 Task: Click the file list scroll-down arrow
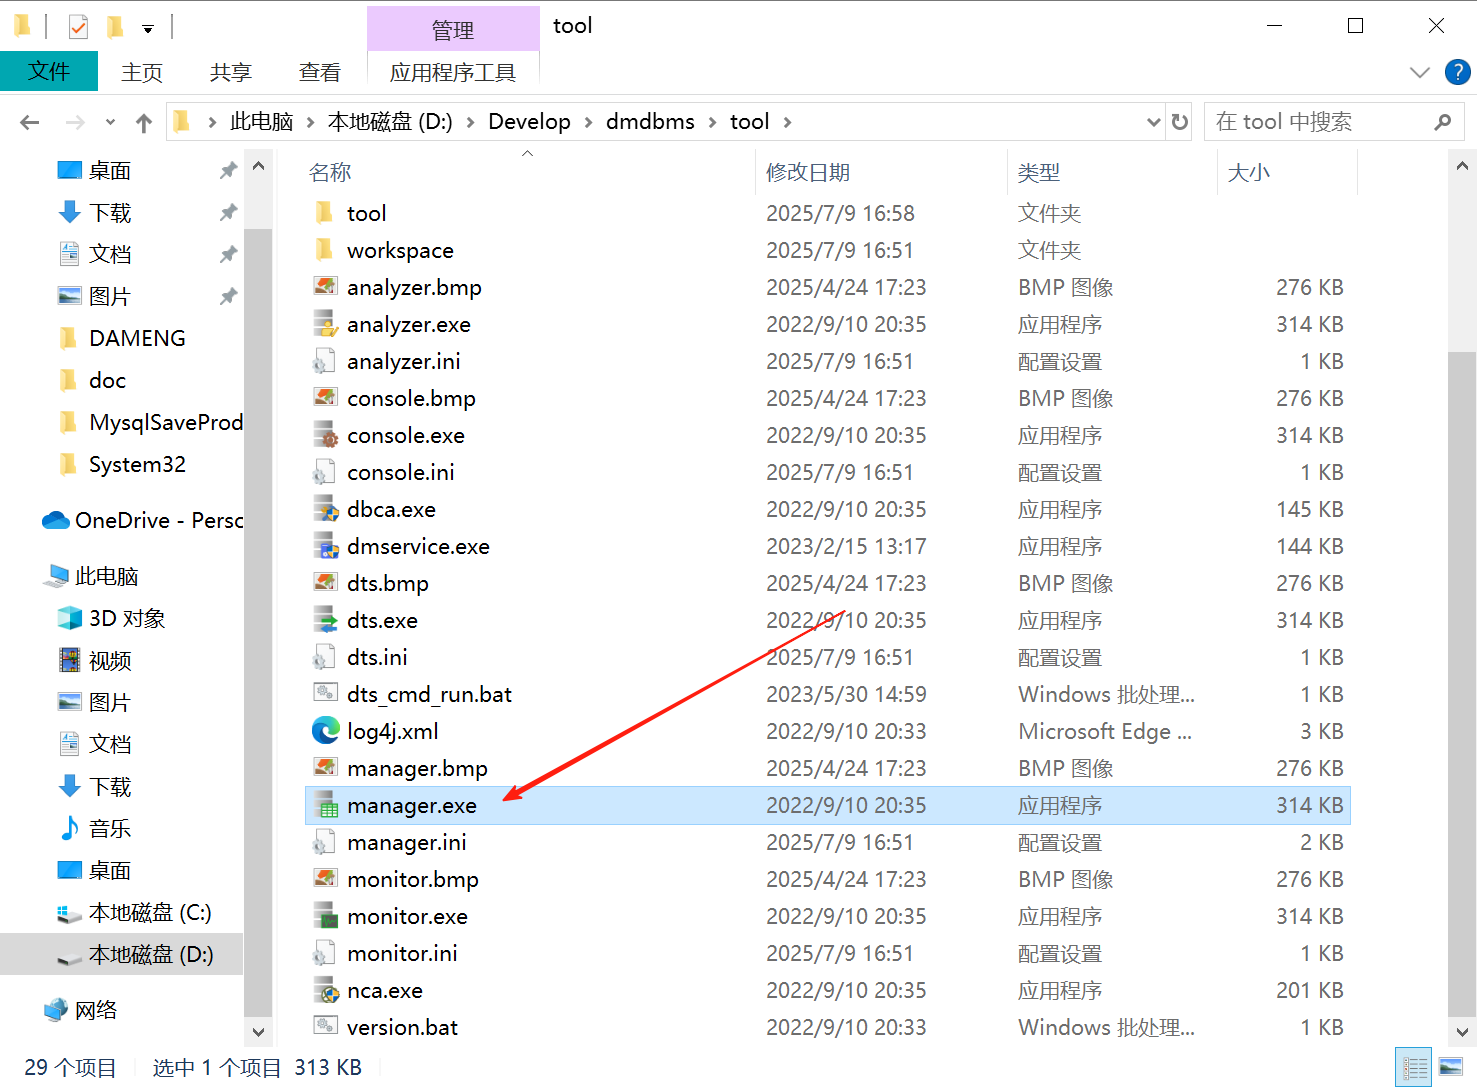1462,1032
